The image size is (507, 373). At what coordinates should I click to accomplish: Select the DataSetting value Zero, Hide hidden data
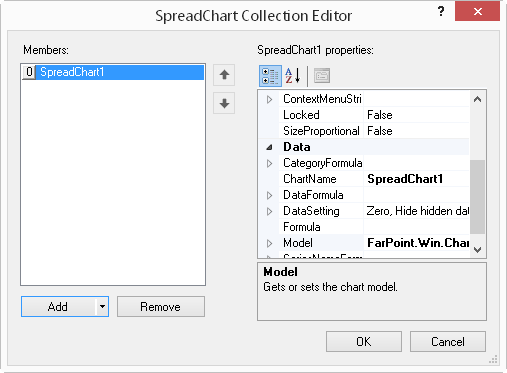click(x=416, y=211)
